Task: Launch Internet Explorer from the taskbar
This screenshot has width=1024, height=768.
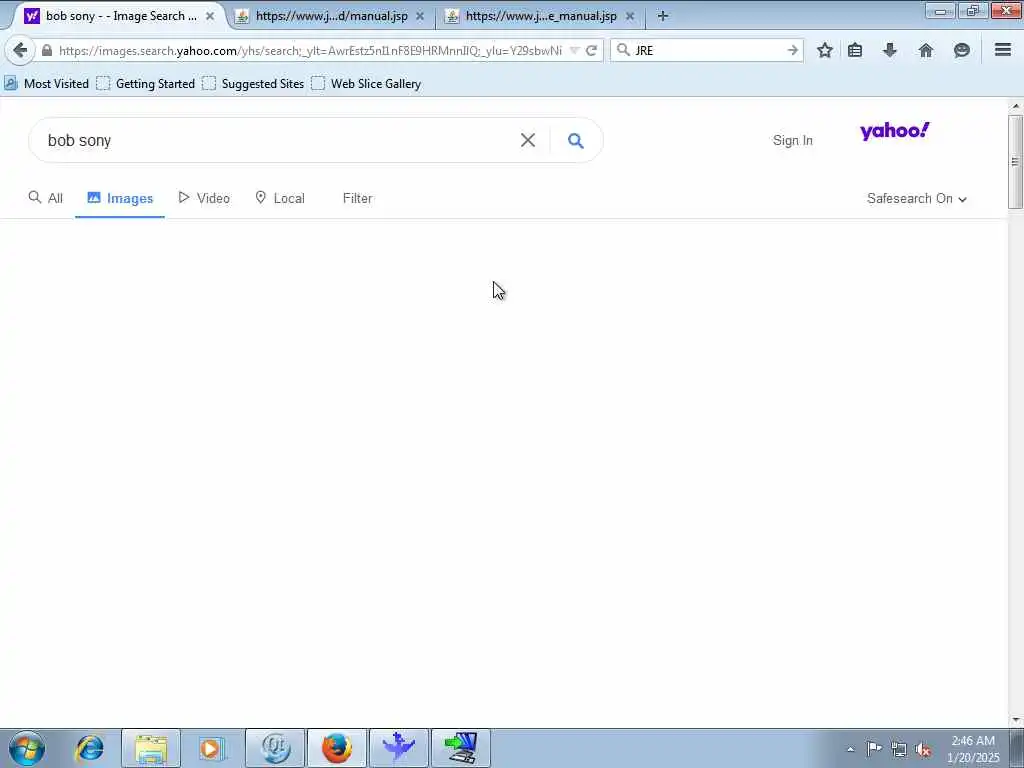Action: tap(89, 748)
